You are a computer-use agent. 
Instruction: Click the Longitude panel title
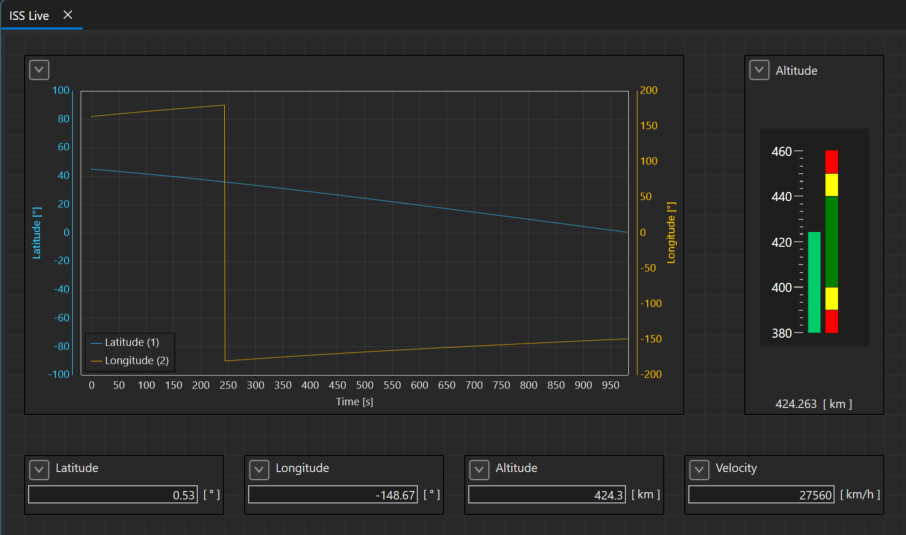tap(302, 468)
